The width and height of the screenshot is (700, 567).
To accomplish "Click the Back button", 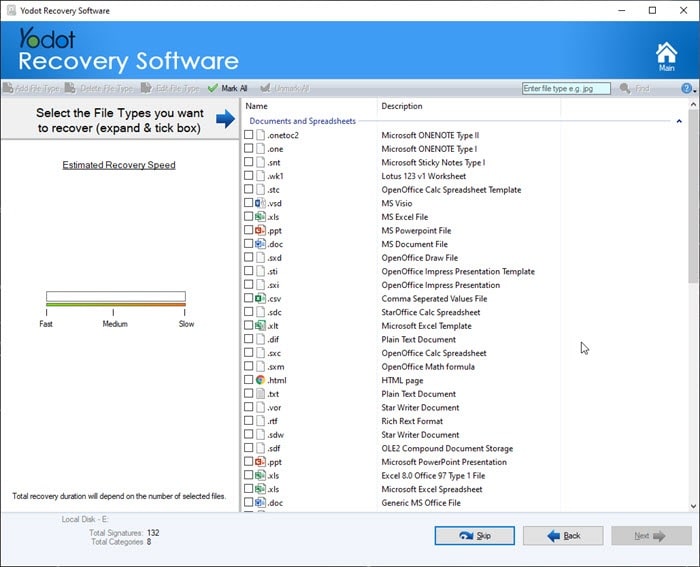I will point(563,535).
